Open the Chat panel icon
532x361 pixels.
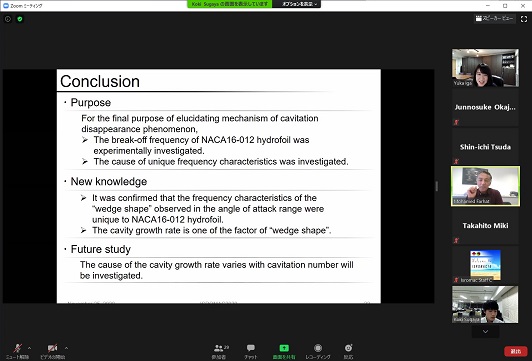[251, 348]
